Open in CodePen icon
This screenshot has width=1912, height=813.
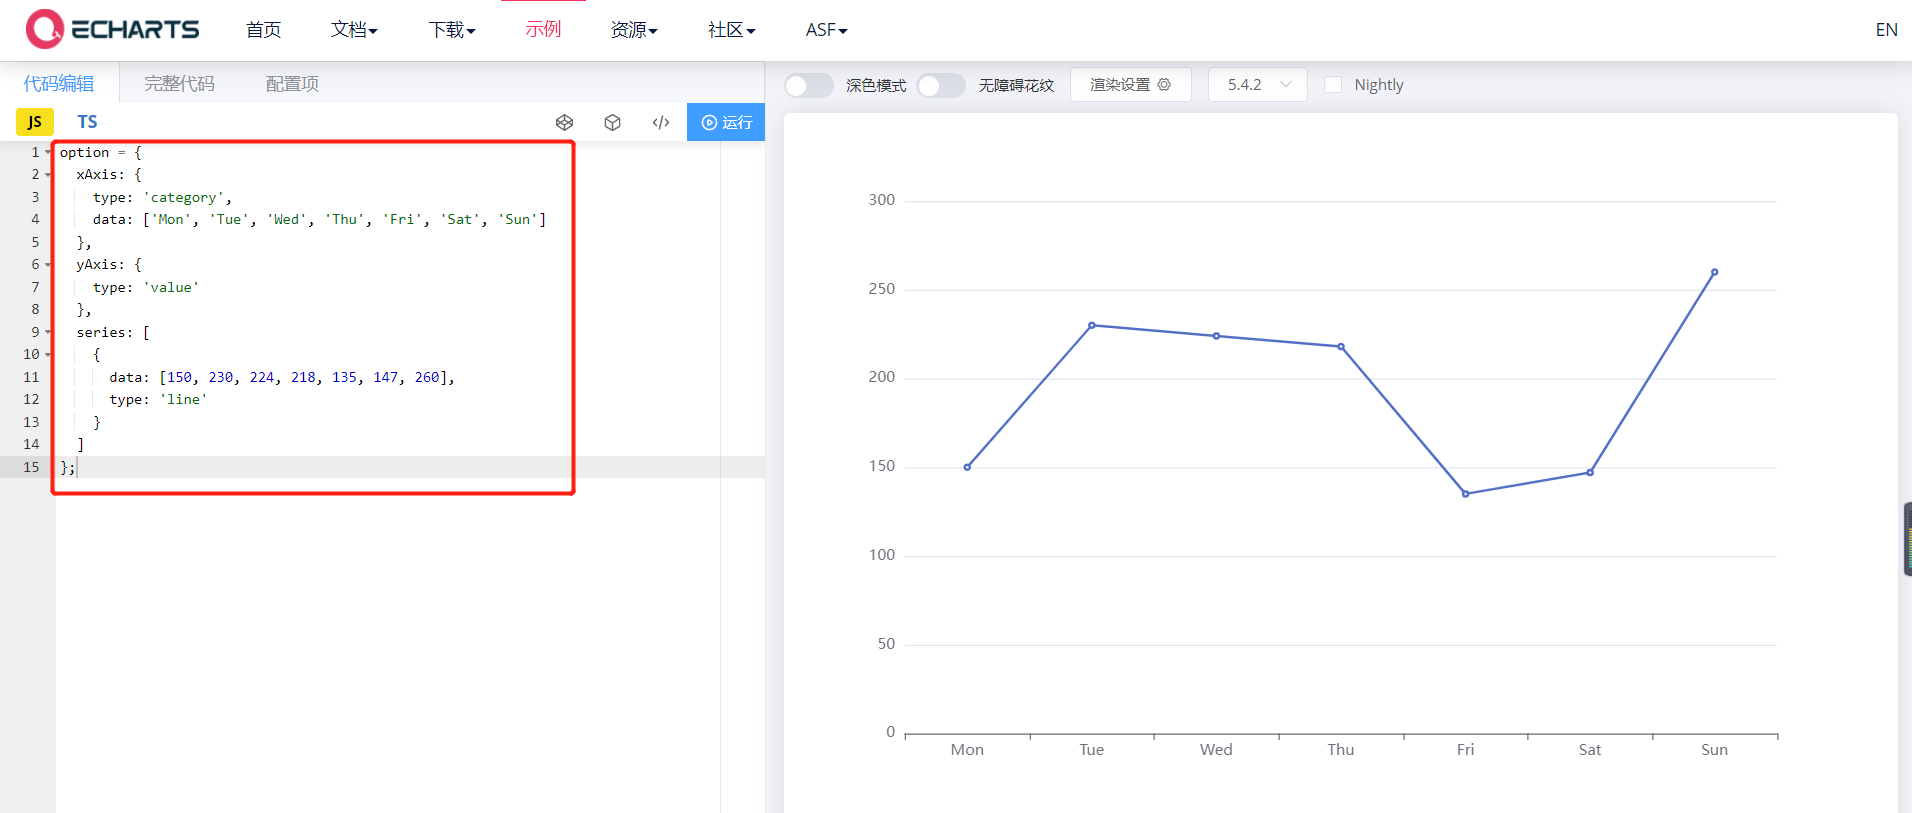coord(564,122)
